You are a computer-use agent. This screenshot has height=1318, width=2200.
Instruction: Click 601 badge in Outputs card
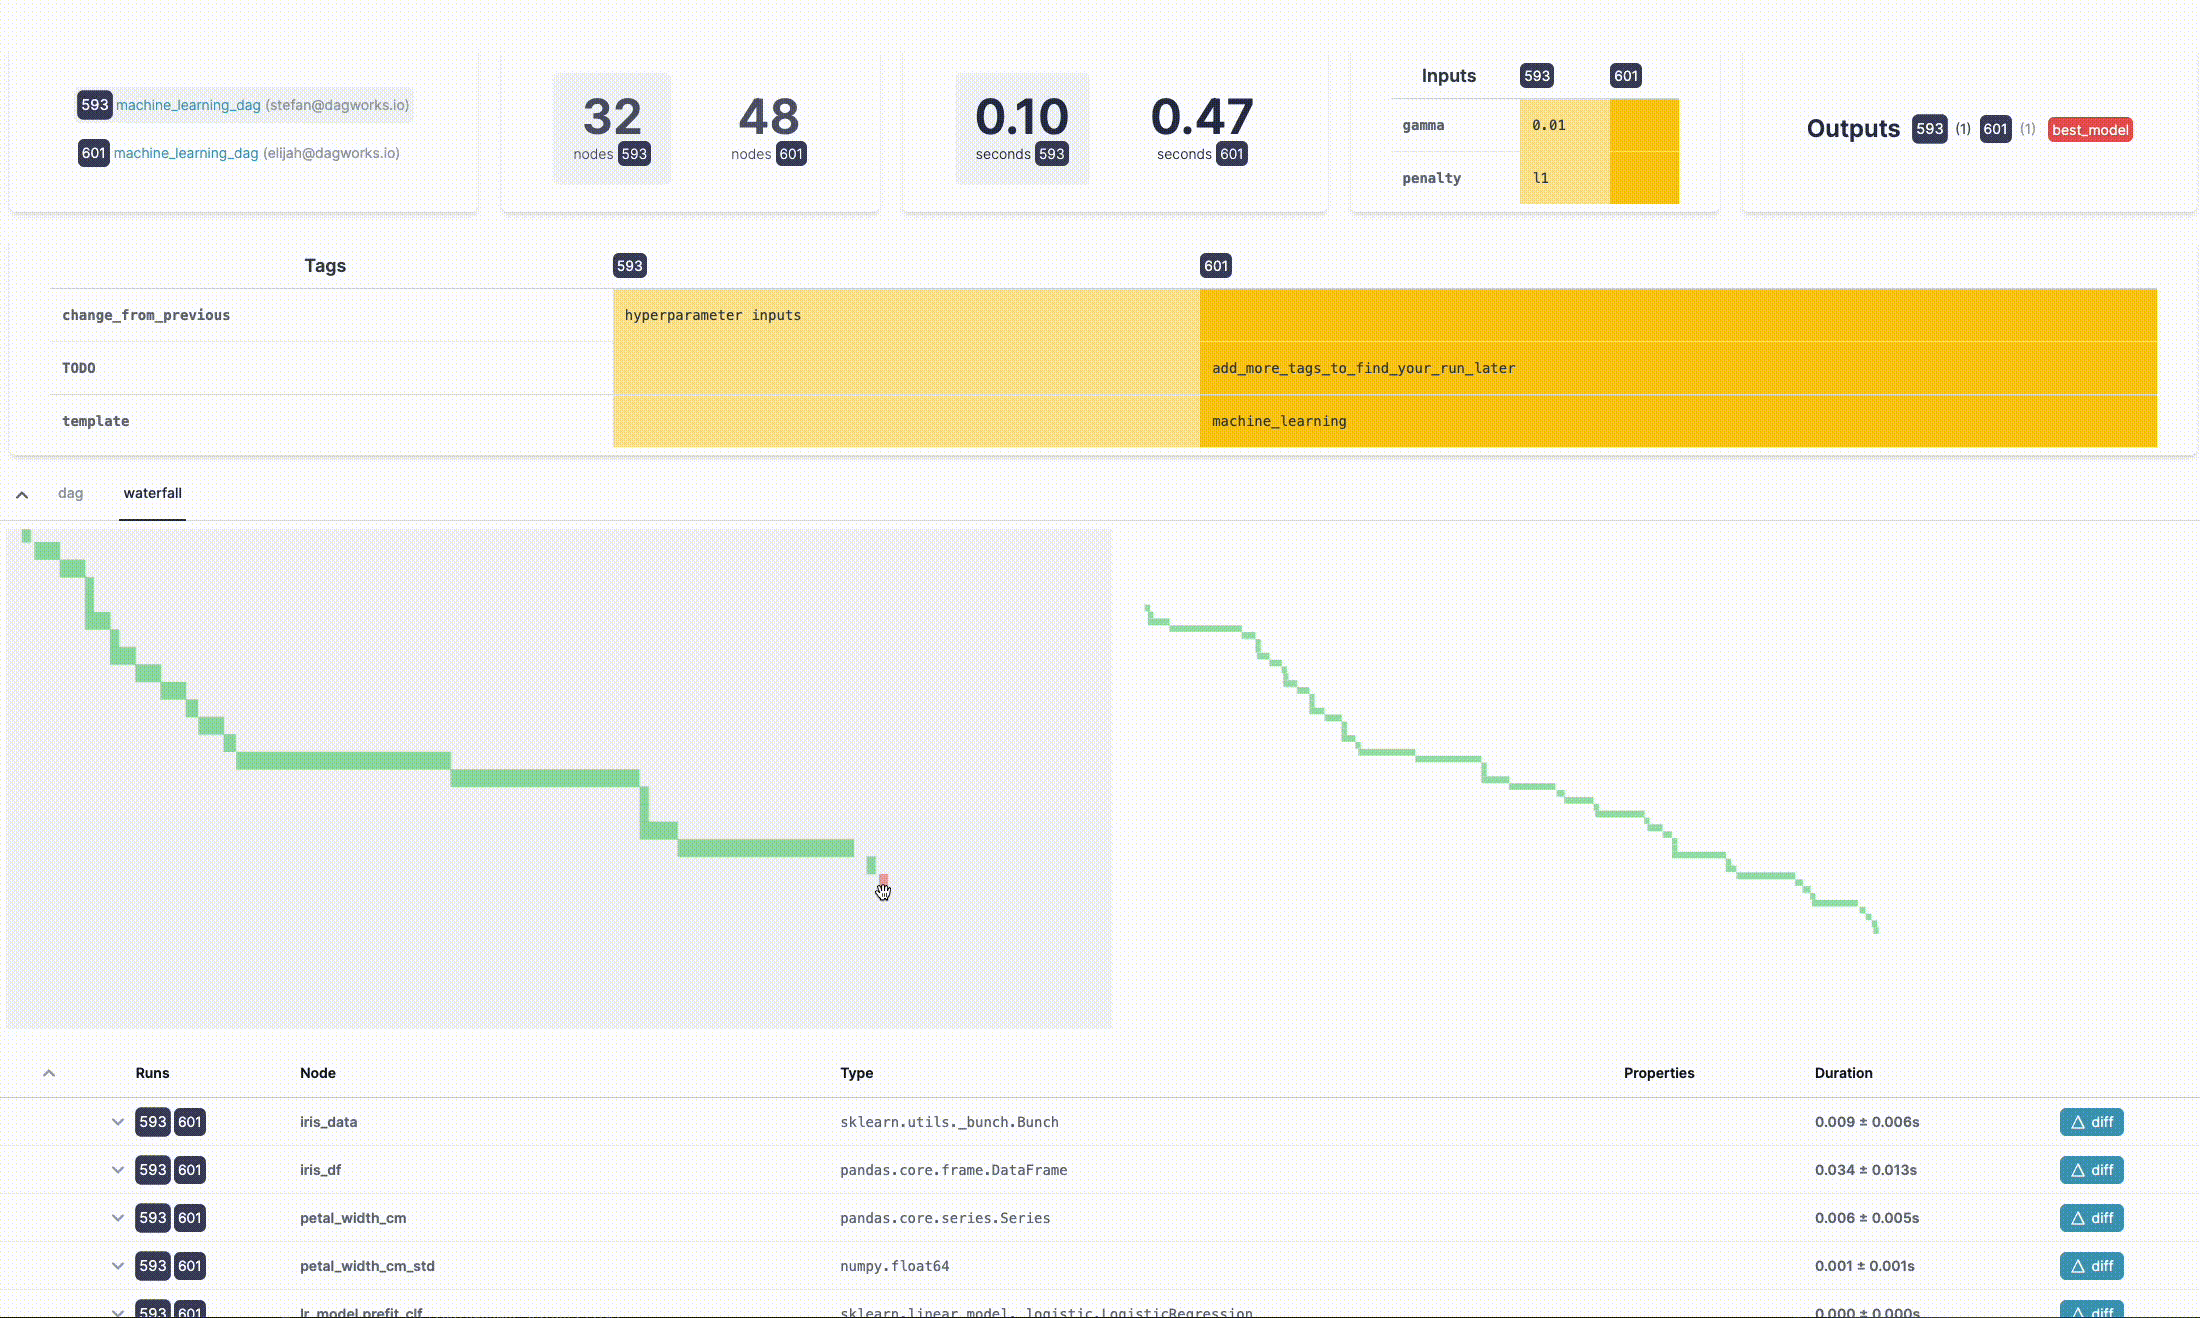pyautogui.click(x=1994, y=129)
